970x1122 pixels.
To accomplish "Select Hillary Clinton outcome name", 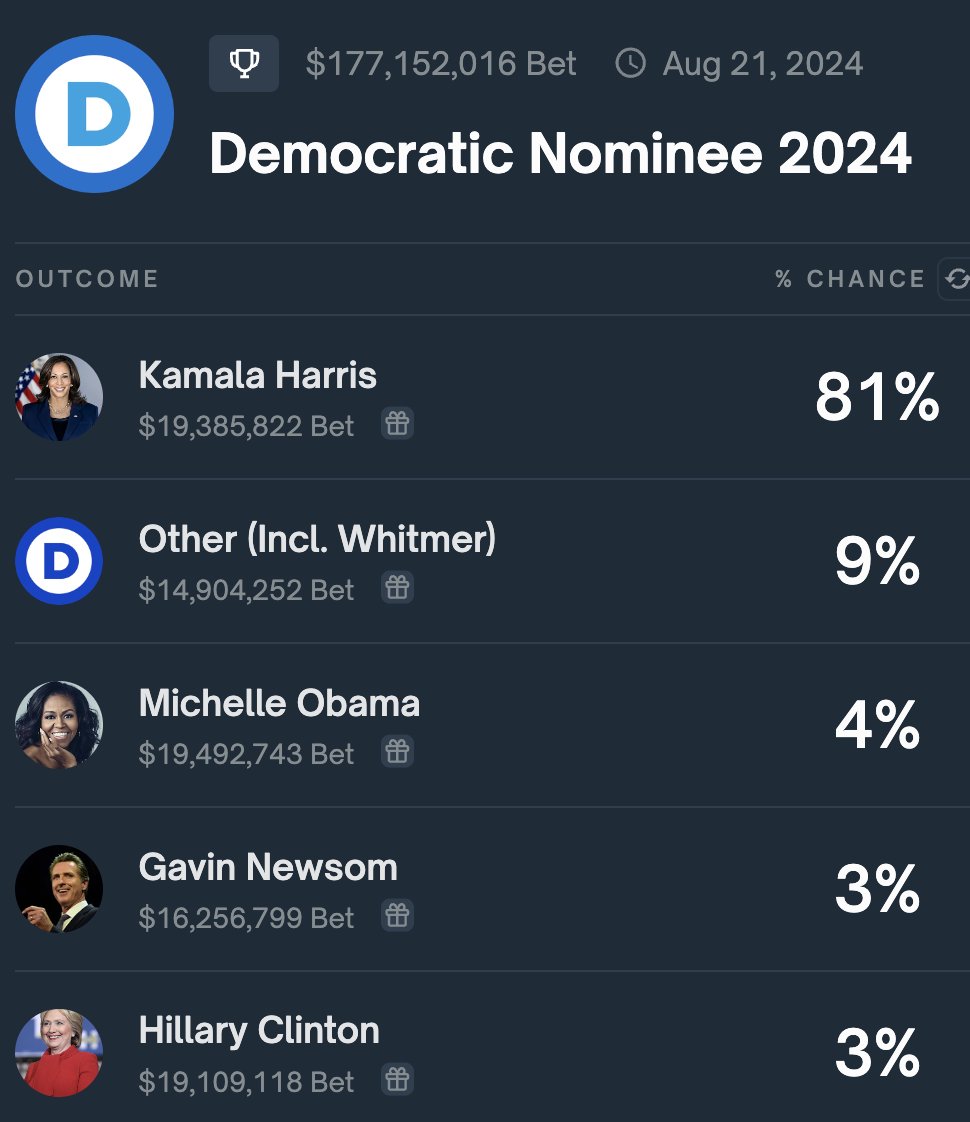I will tap(259, 1031).
